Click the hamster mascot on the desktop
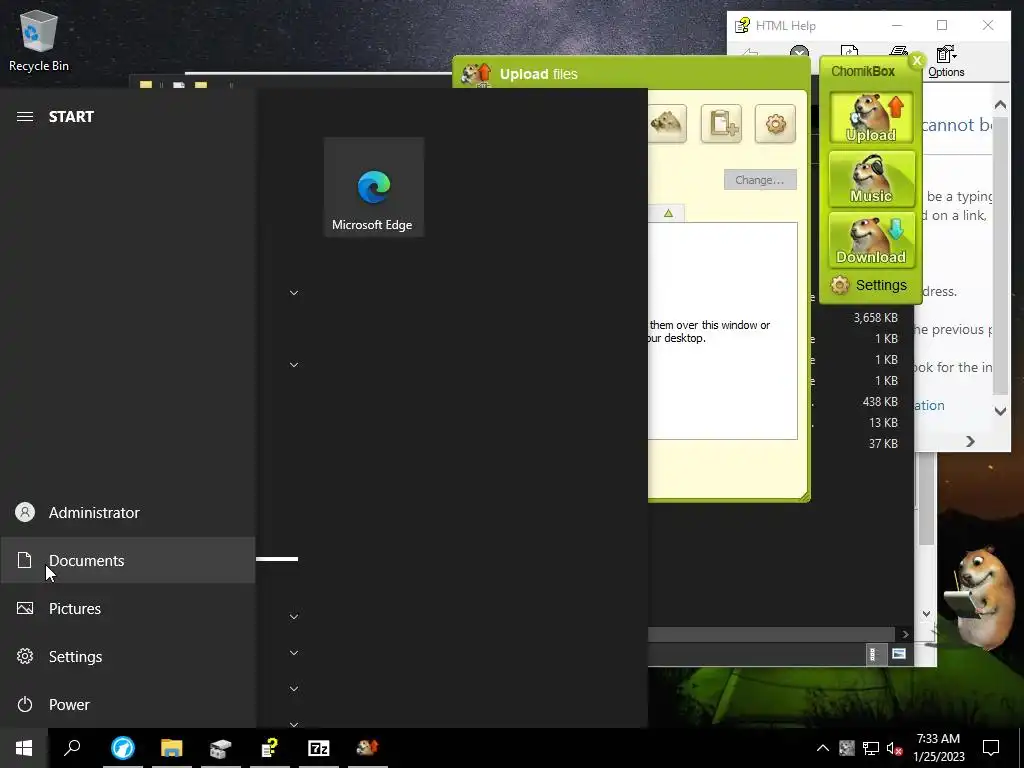Screen dimensions: 1024x768 coord(980,598)
